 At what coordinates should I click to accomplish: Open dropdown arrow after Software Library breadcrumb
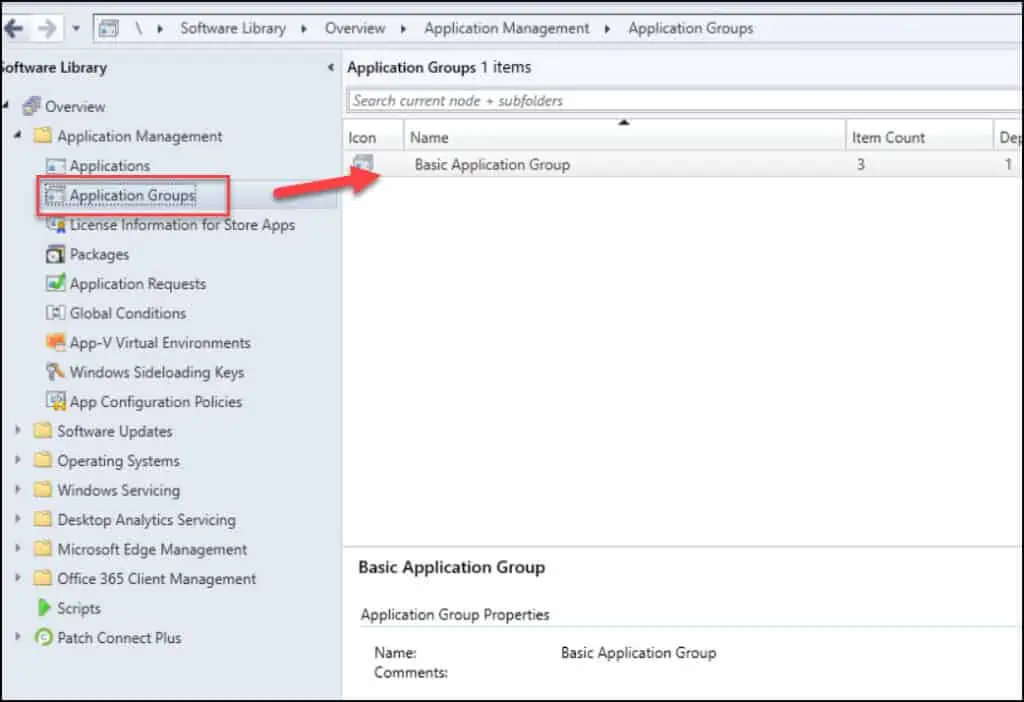point(304,29)
